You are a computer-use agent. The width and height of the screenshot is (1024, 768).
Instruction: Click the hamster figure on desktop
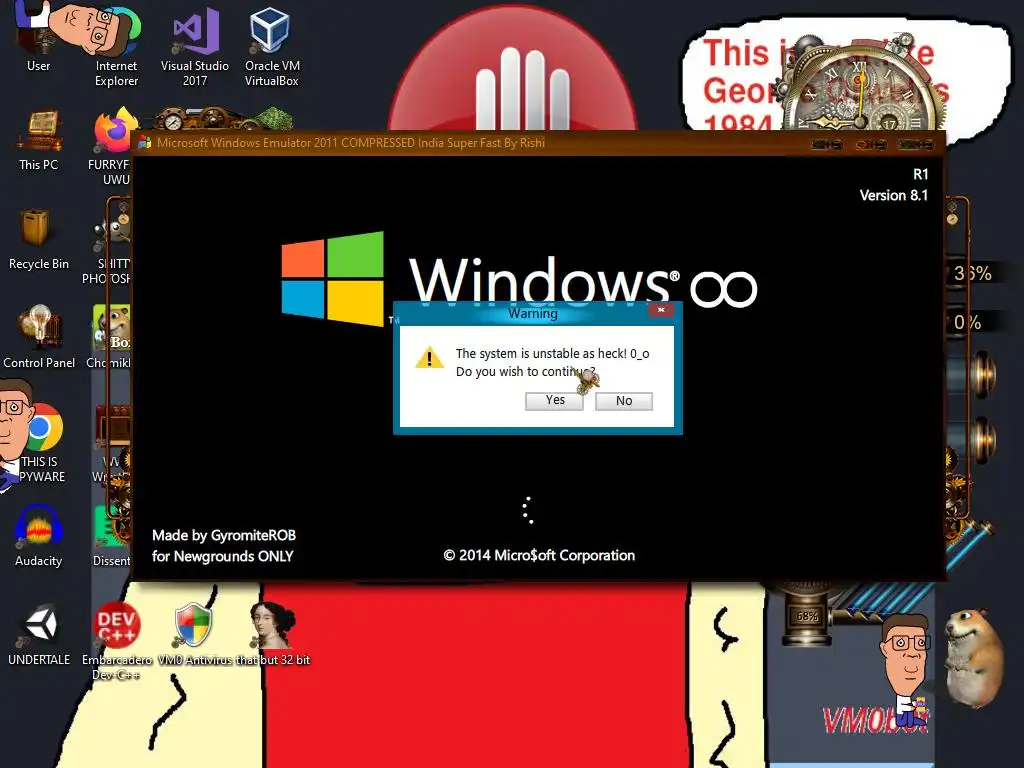pyautogui.click(x=973, y=658)
